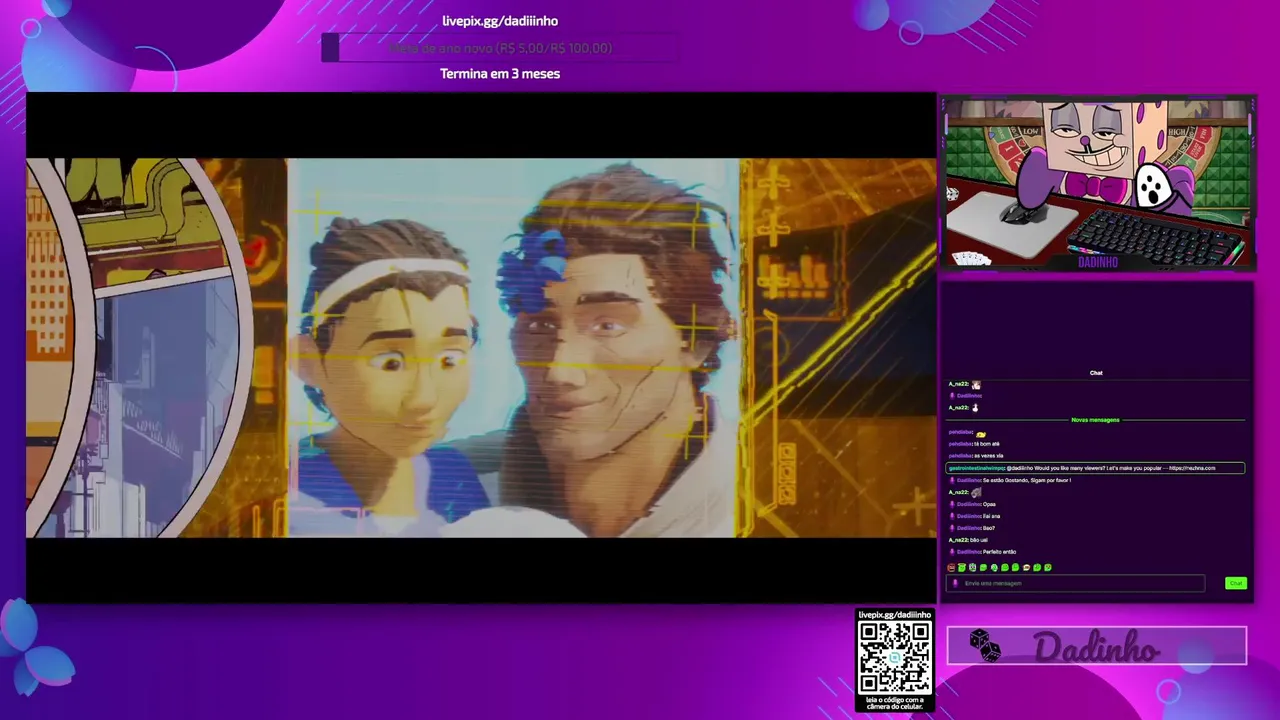
Task: Click the yellow emote sent by pehdiaba
Action: coord(981,434)
